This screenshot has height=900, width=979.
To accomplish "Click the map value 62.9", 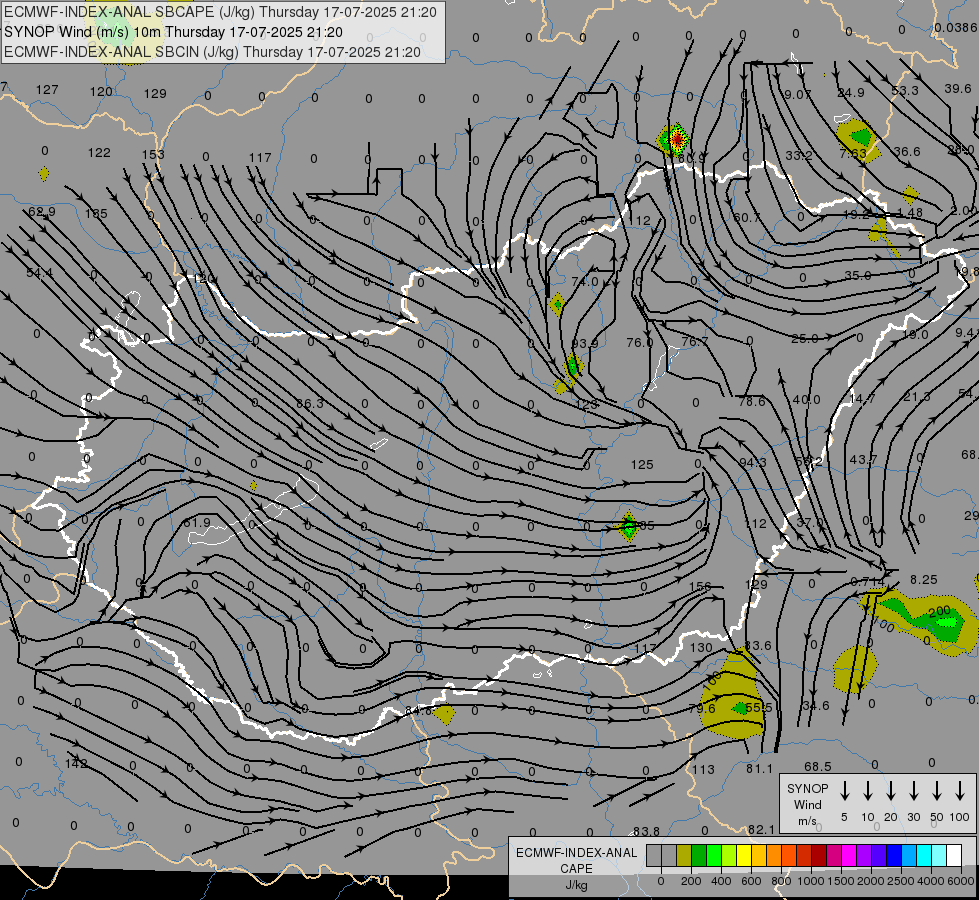I will 42,212.
